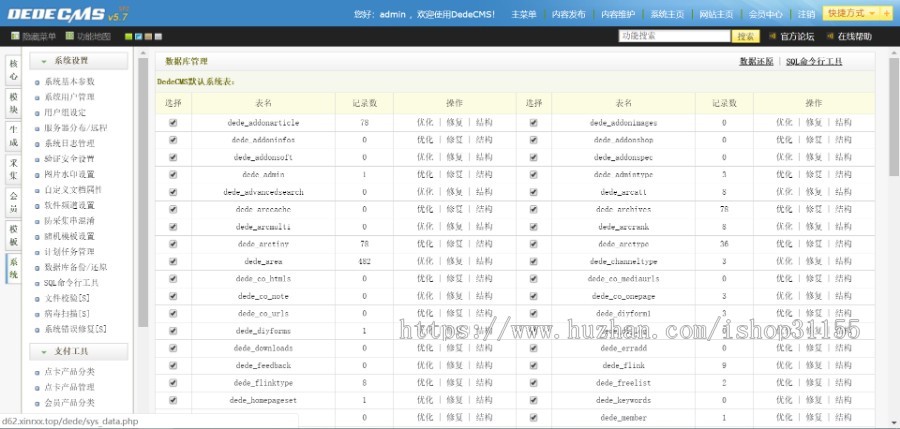
Task: Click the sidebar menu vertical scrollbar
Action: [143, 192]
